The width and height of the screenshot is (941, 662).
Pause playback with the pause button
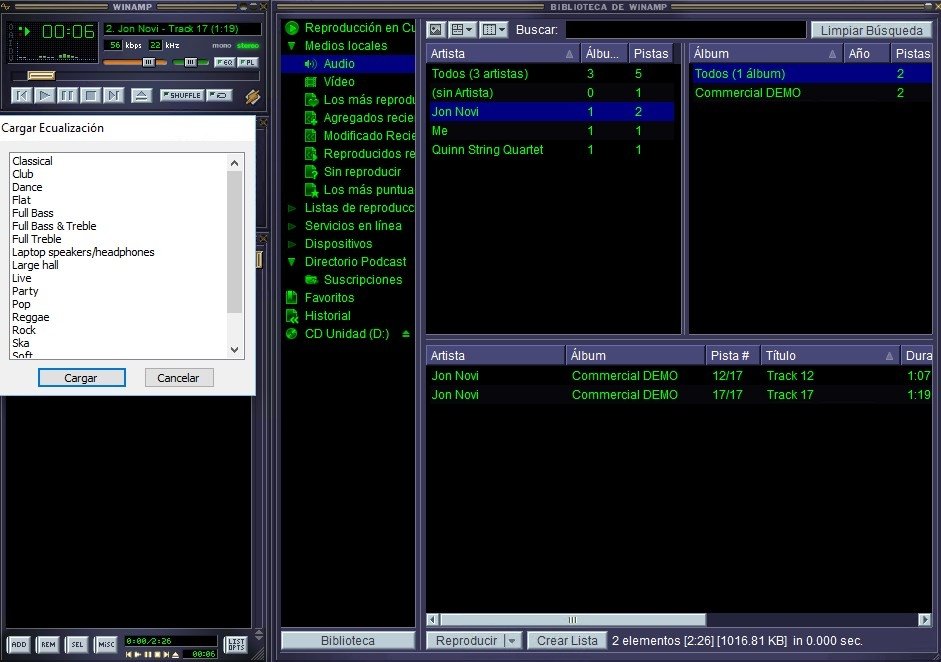pos(67,95)
